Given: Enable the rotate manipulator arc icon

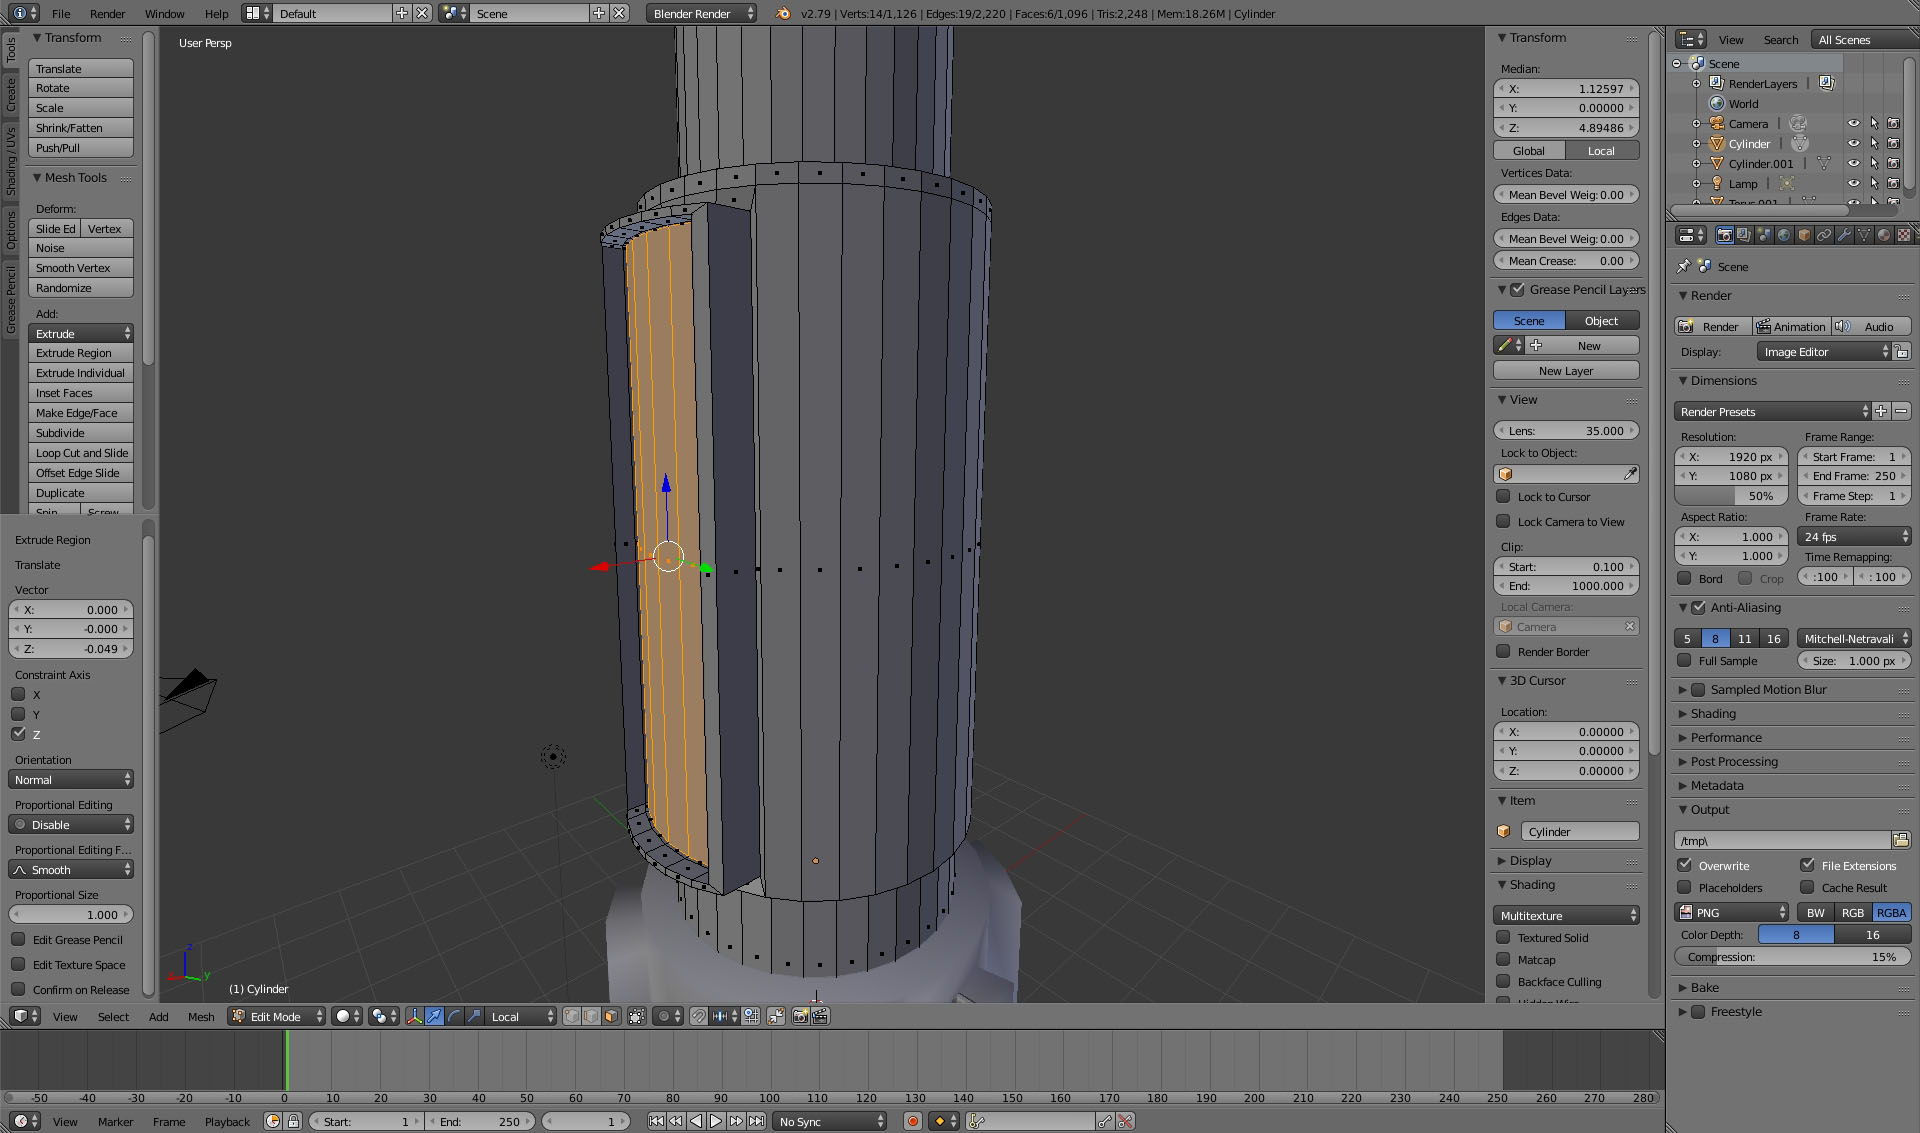Looking at the screenshot, I should pyautogui.click(x=455, y=1016).
